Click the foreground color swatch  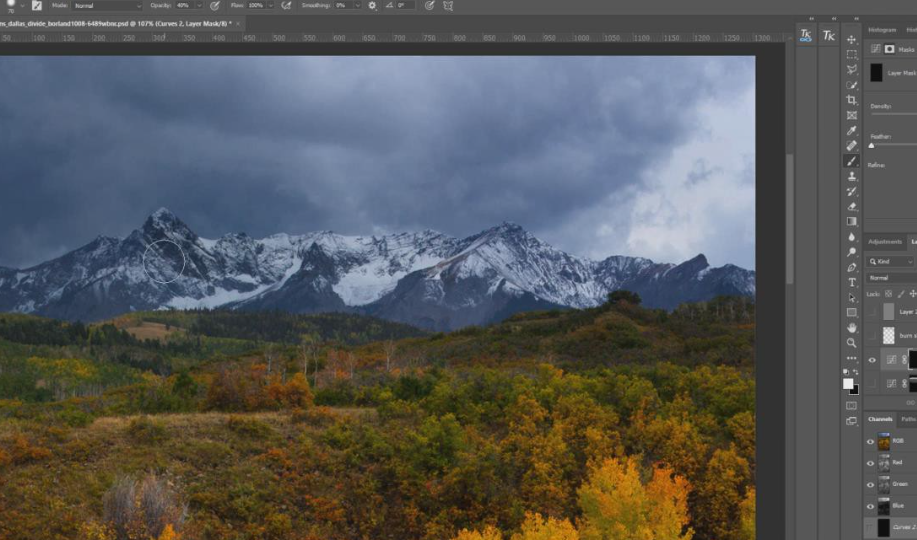pos(848,384)
